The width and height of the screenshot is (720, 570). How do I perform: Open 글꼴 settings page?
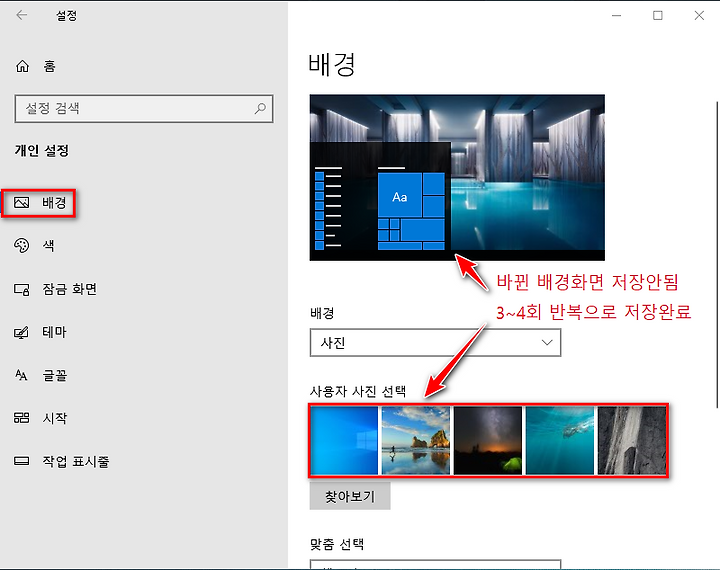coord(55,375)
